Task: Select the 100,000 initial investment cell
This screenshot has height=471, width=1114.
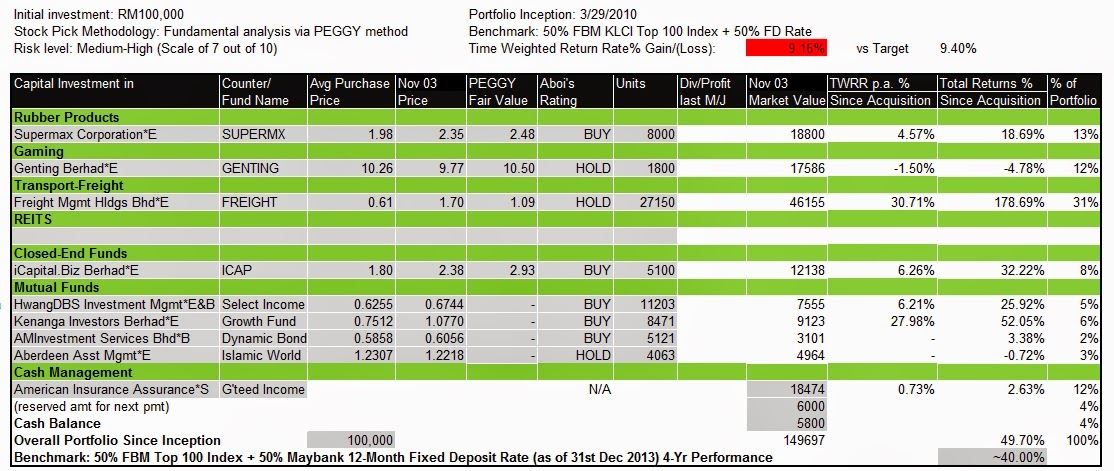Action: pos(350,440)
